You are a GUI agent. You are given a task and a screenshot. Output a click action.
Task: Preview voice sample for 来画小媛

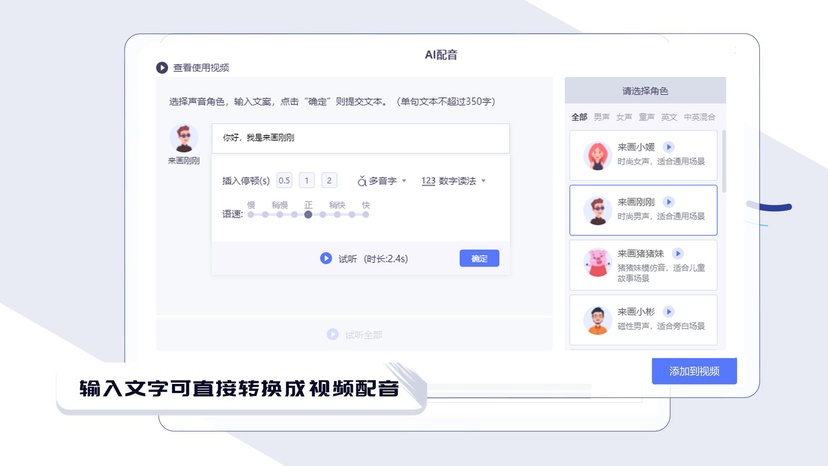(669, 147)
